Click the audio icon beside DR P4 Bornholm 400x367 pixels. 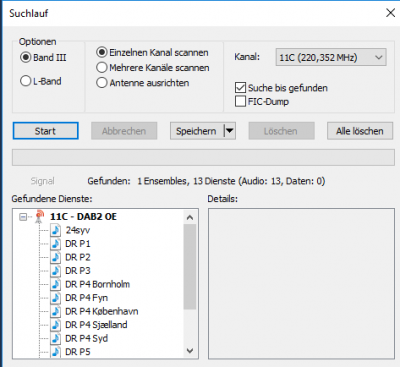coord(56,284)
